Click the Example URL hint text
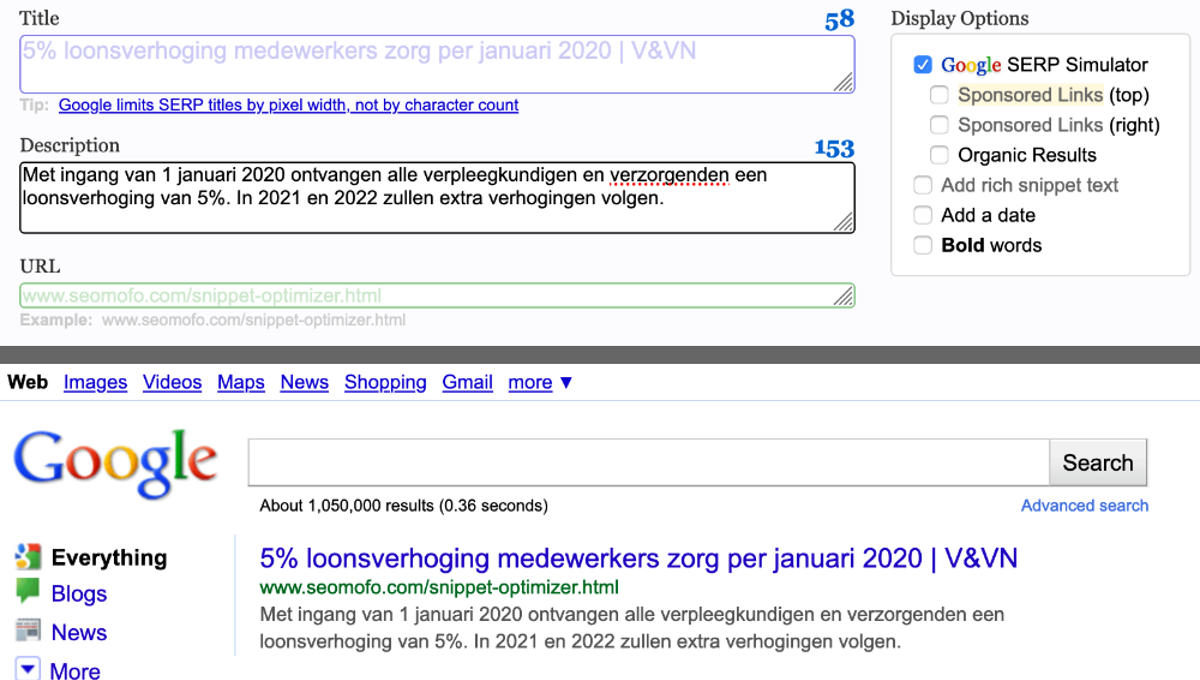Image resolution: width=1200 pixels, height=680 pixels. pos(212,320)
